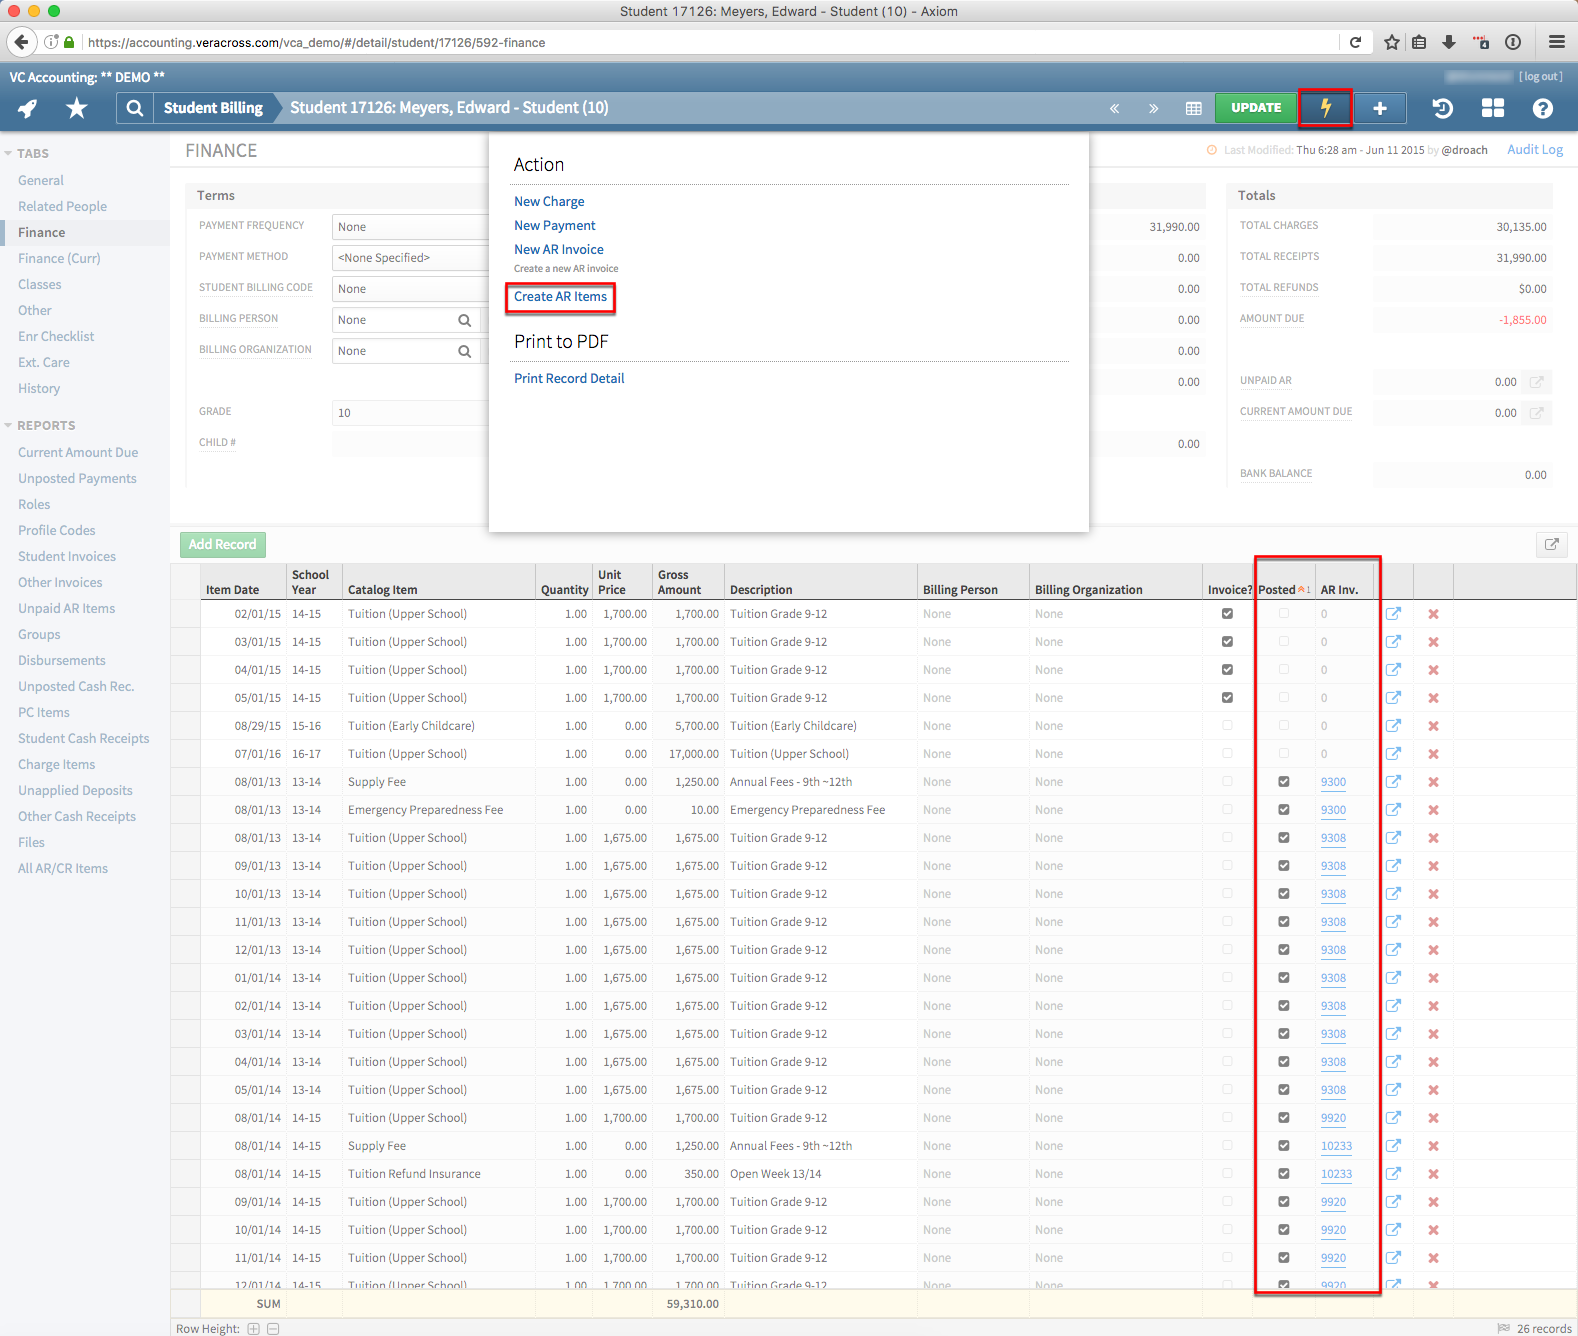Select Create AR Items action

click(560, 297)
